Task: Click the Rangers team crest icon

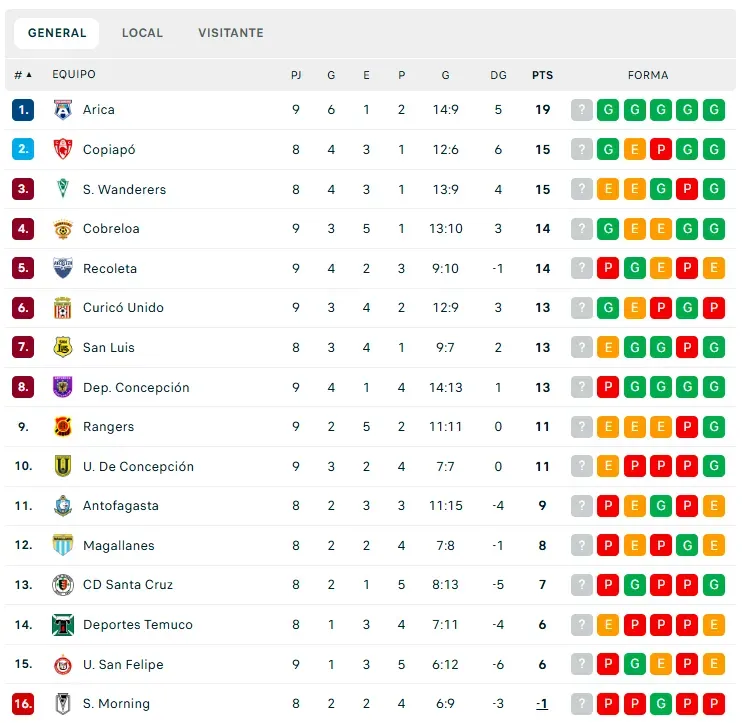Action: 63,427
